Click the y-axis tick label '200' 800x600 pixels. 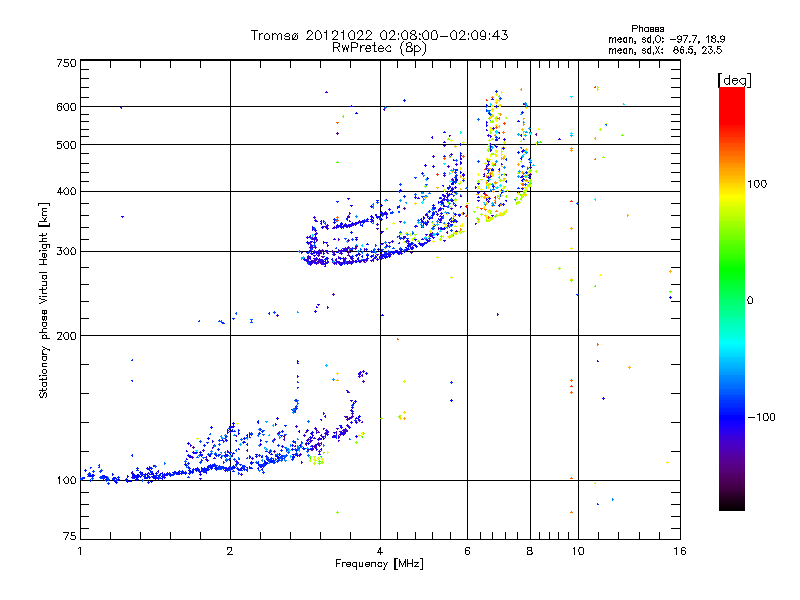(66, 336)
